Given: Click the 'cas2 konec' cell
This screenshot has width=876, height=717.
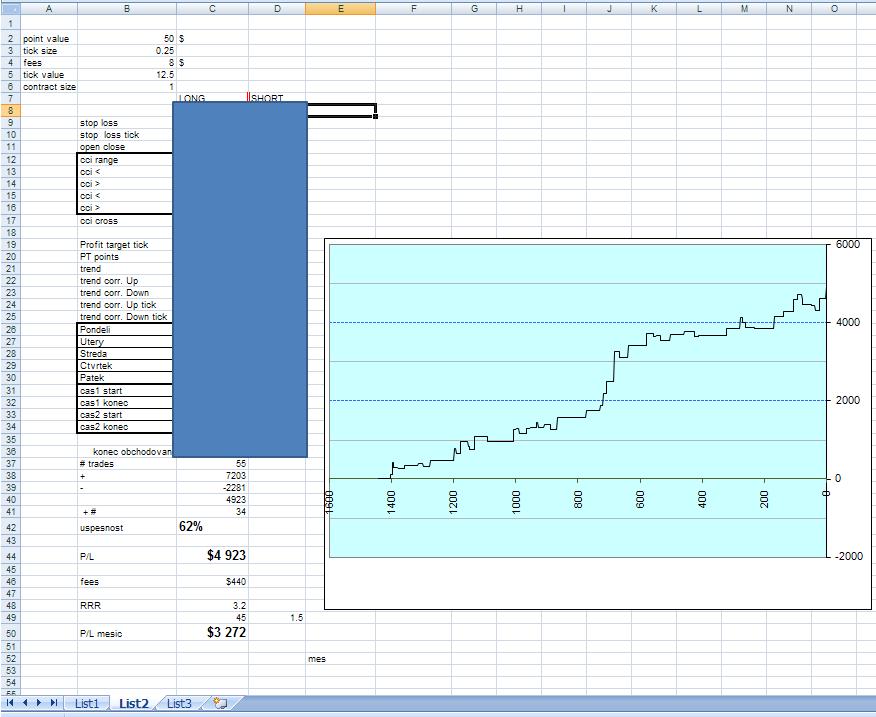Looking at the screenshot, I should [125, 427].
